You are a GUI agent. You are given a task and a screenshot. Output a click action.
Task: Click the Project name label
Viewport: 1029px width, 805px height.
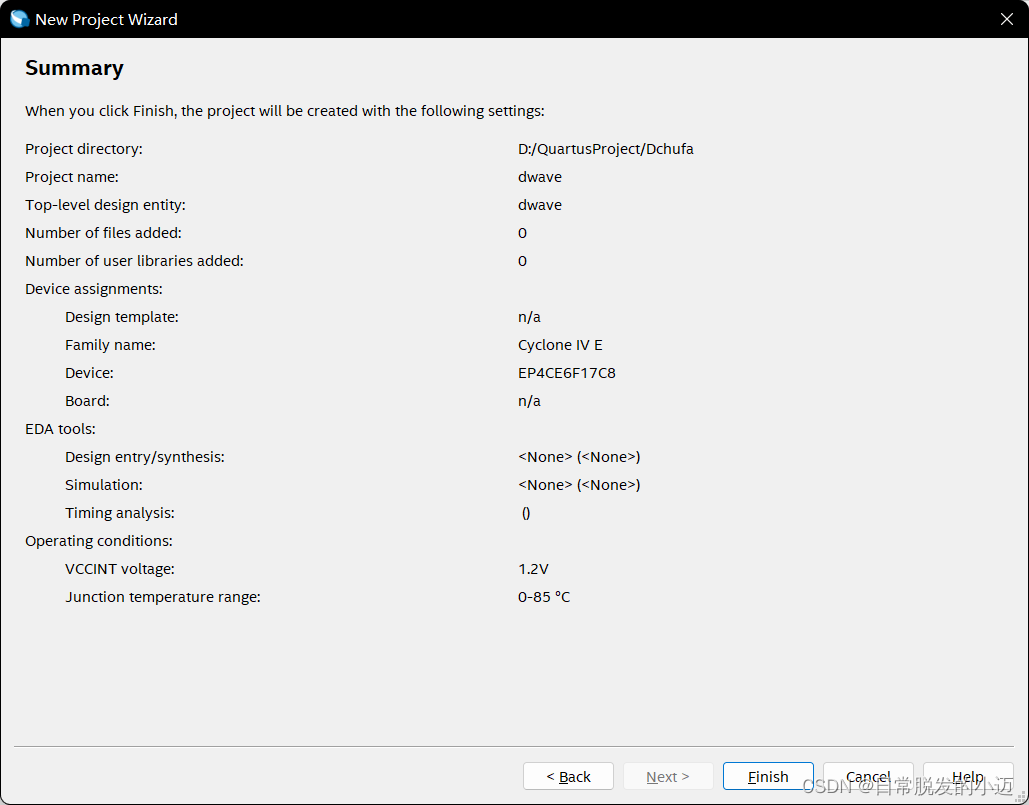tap(72, 177)
